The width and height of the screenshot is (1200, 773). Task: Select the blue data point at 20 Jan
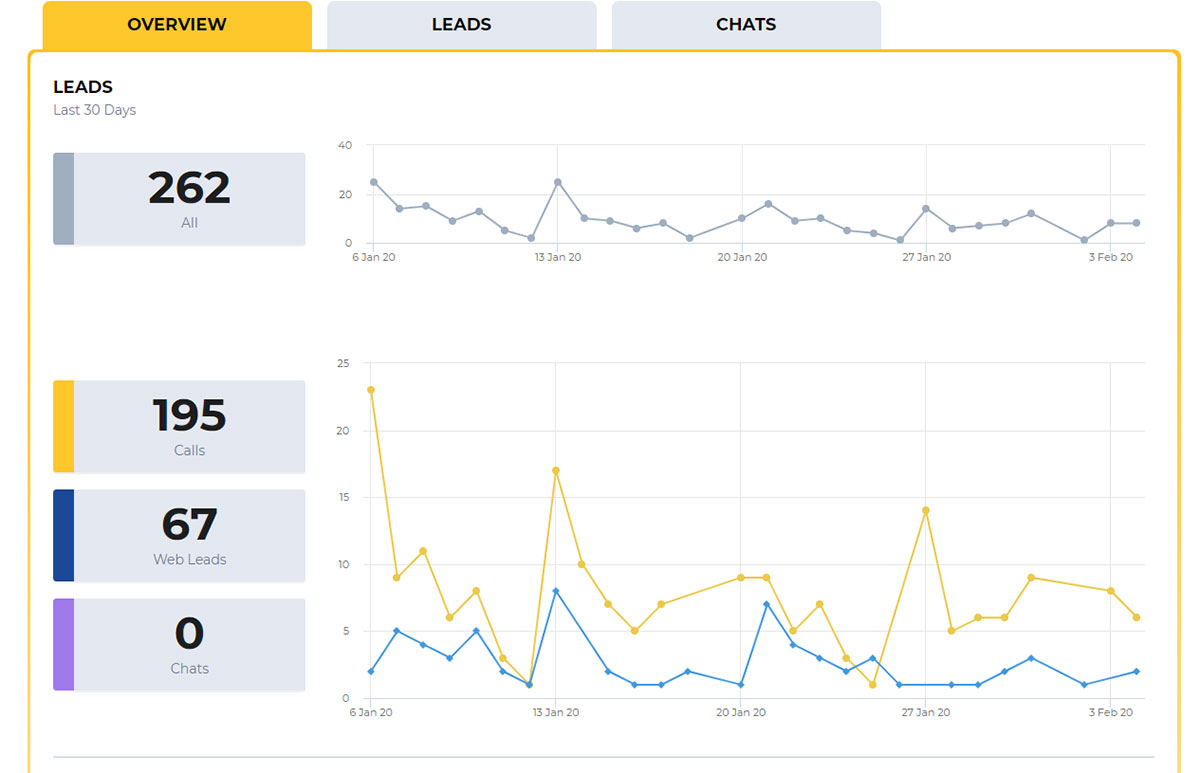tap(742, 684)
